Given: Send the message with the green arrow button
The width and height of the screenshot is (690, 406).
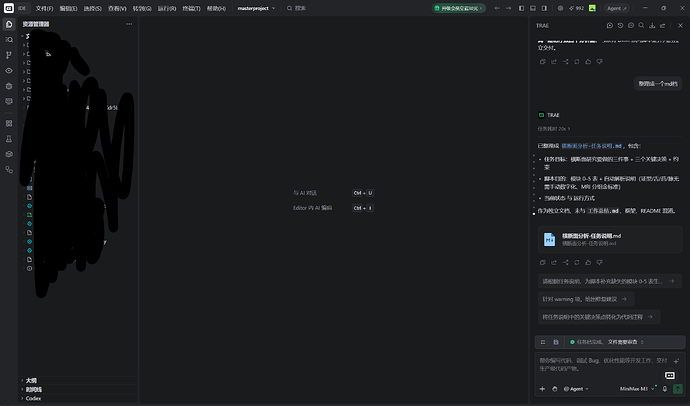Looking at the screenshot, I should click(678, 389).
